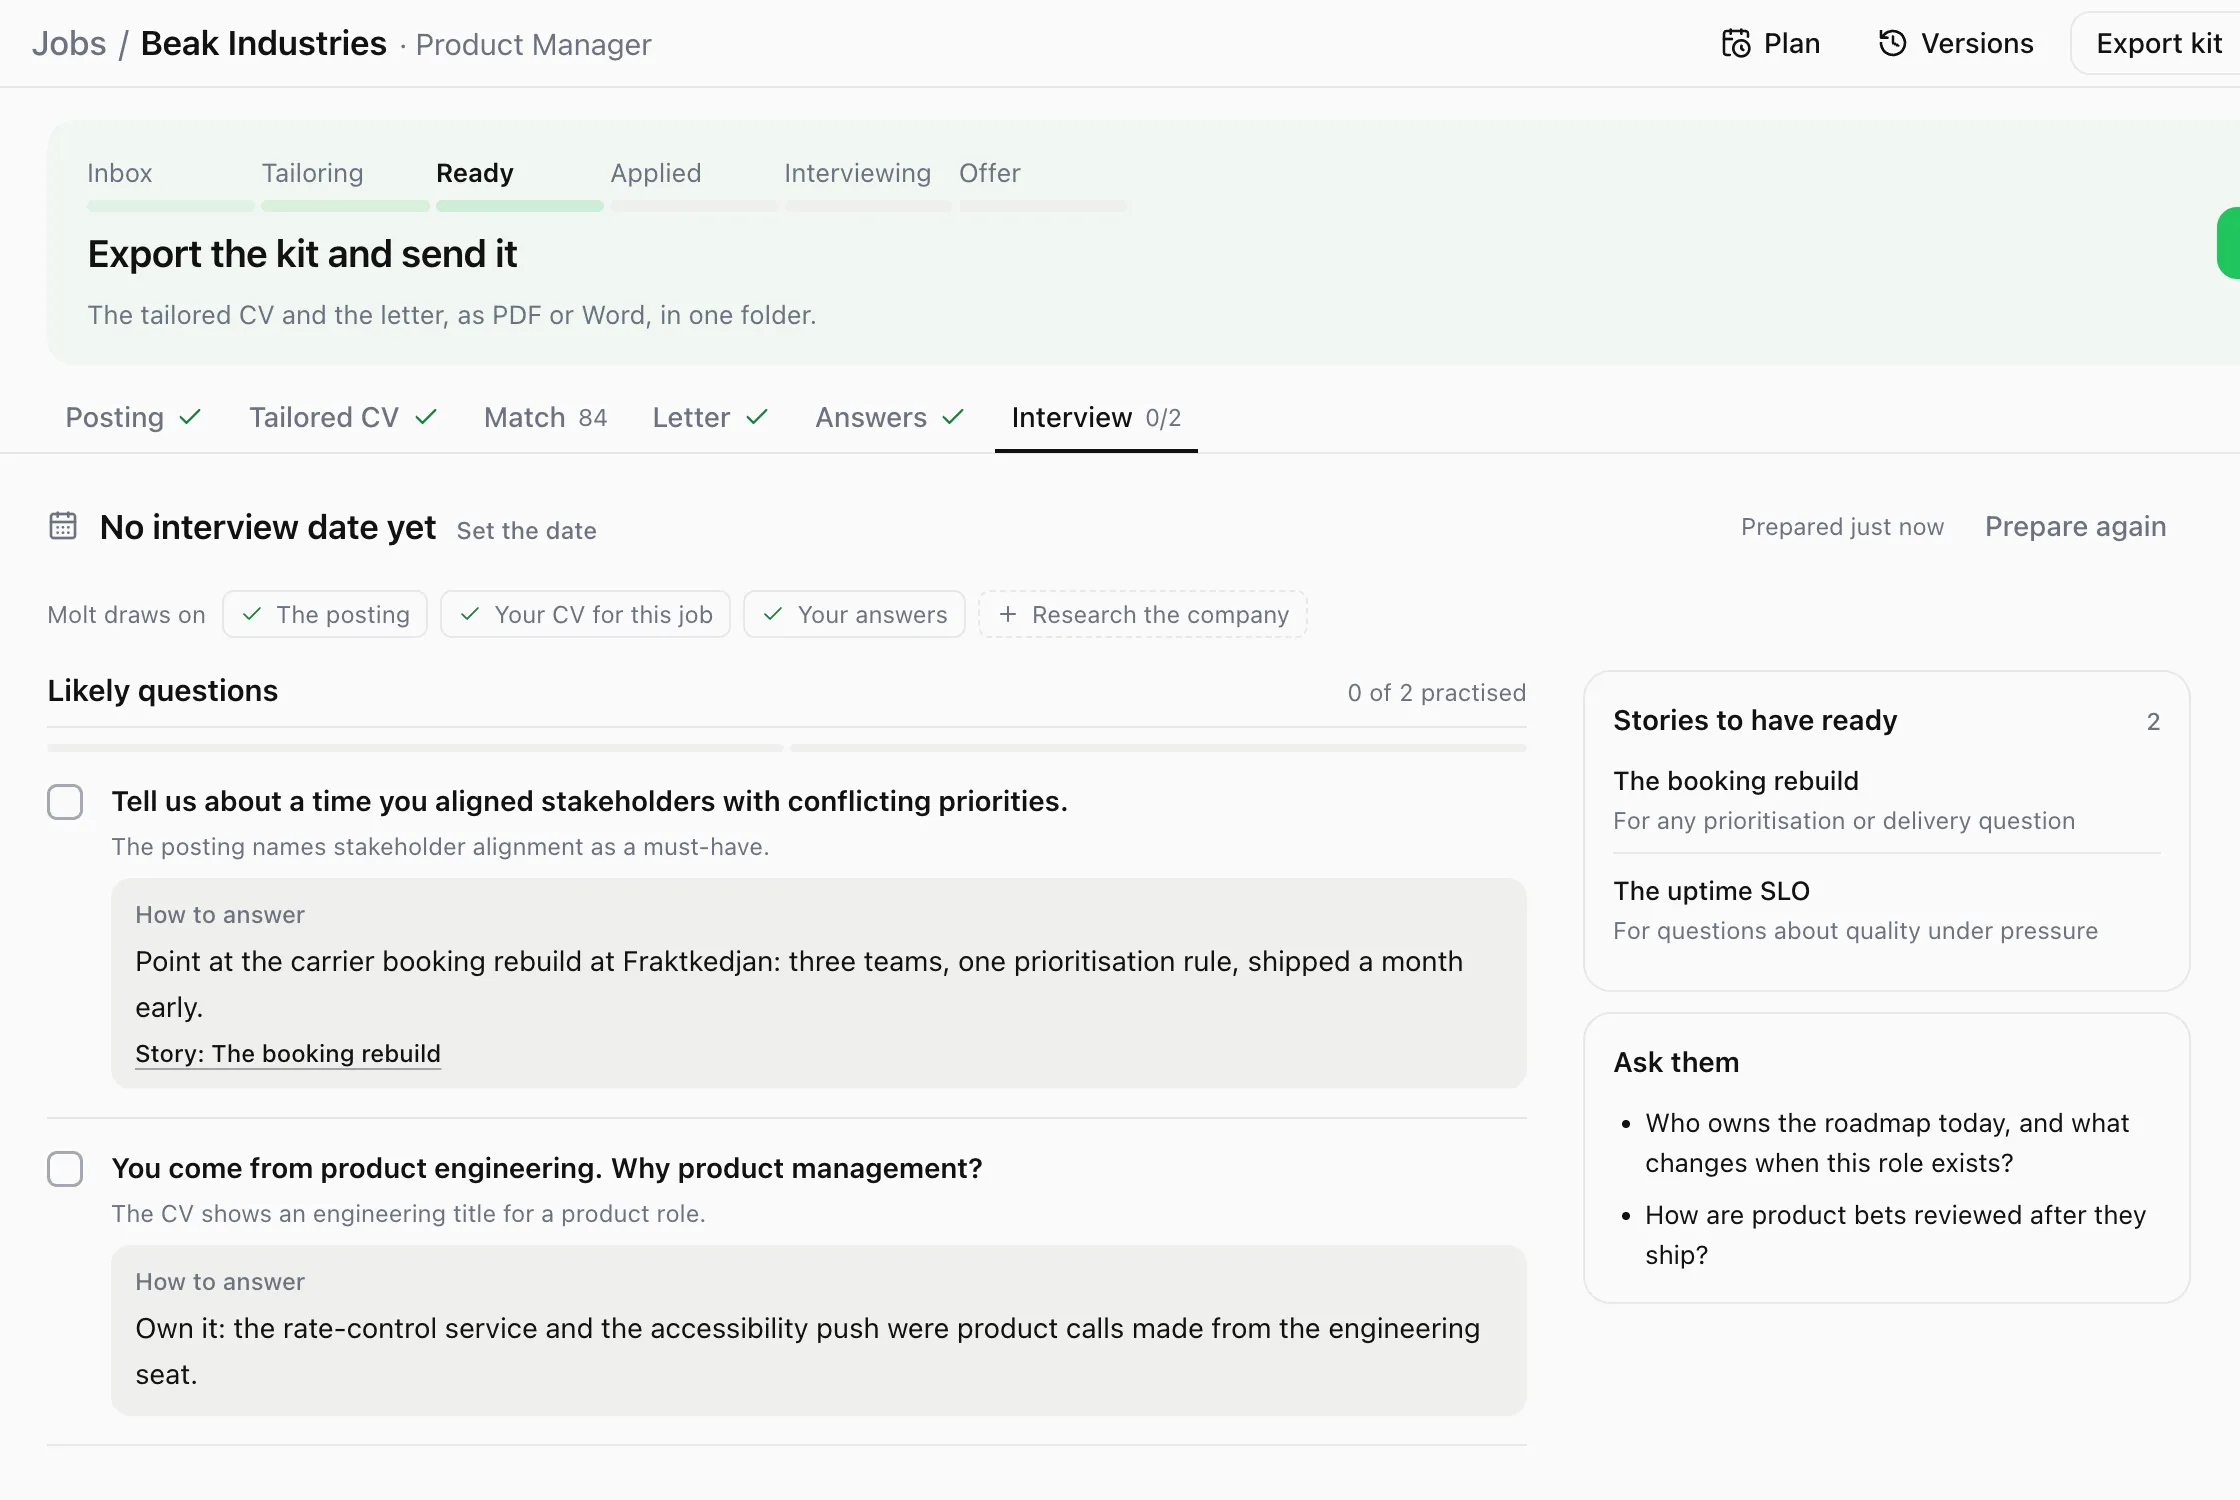Viewport: 2240px width, 1500px height.
Task: Click the checkmark next to Letter tab
Action: 757,417
